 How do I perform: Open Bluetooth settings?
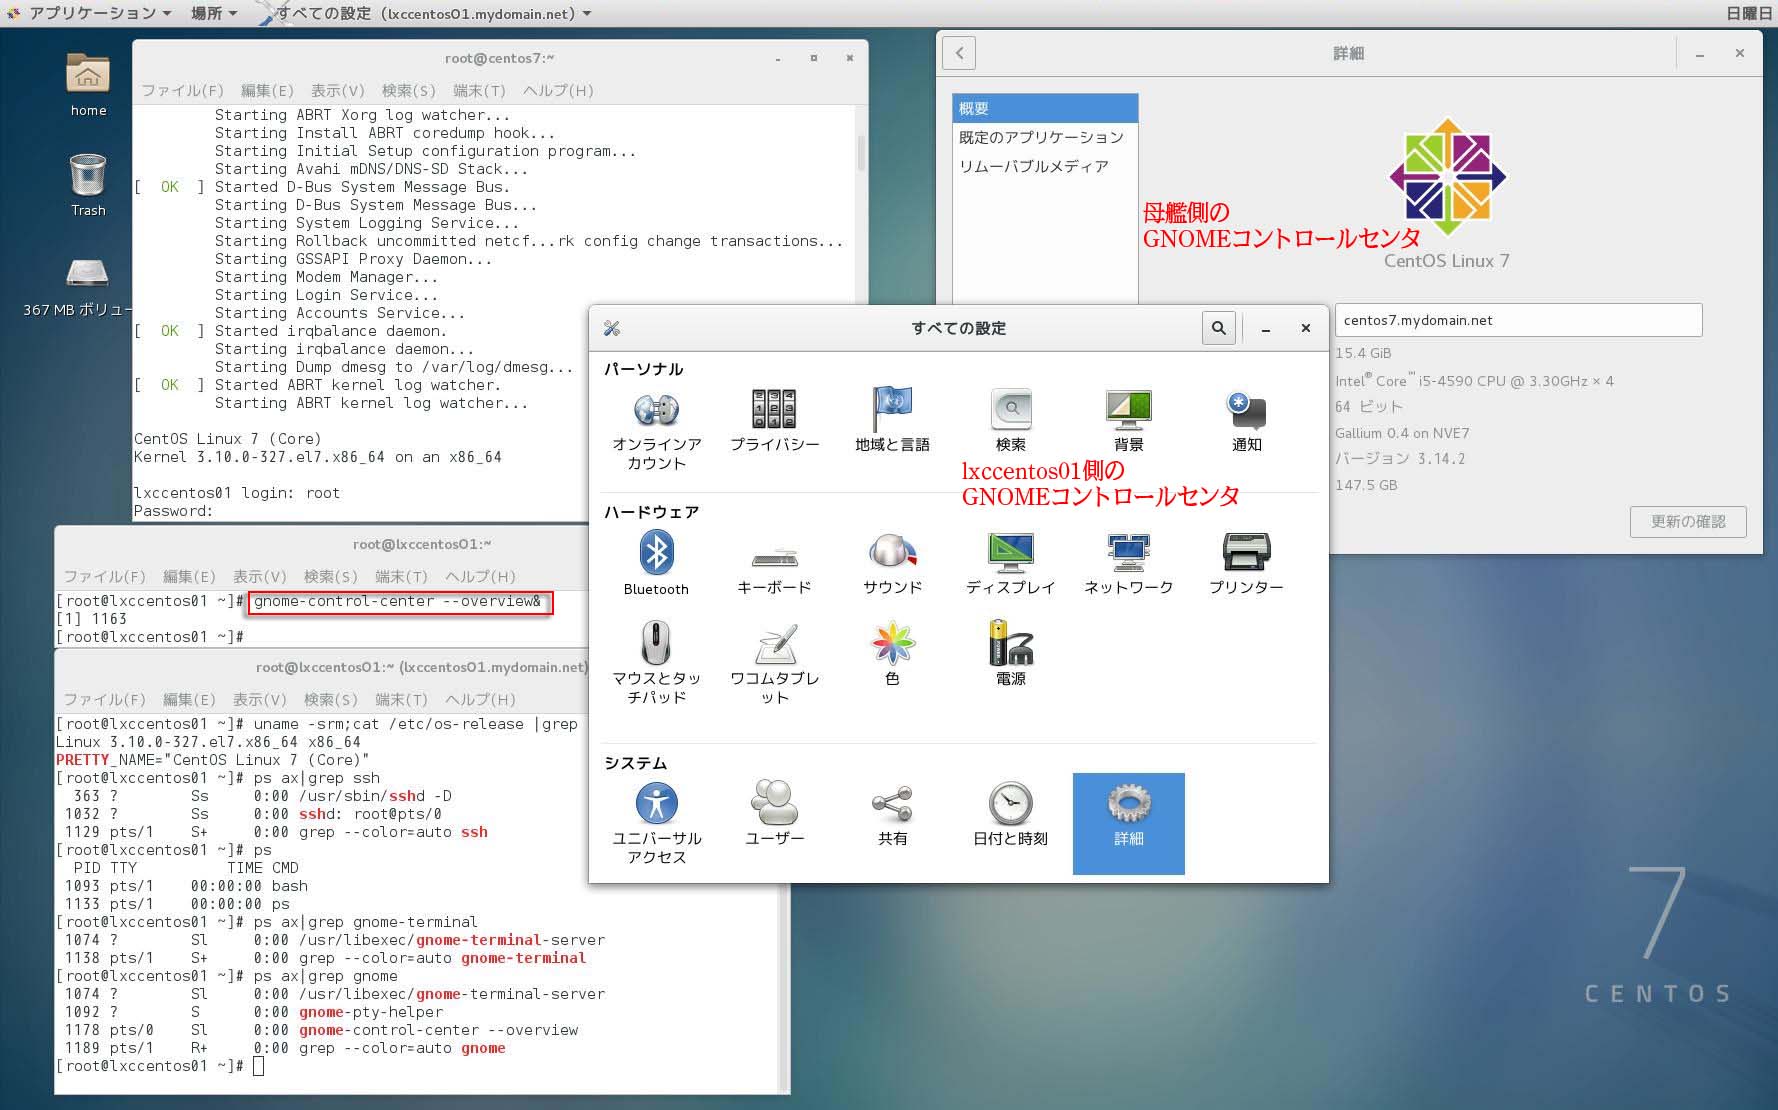[656, 564]
